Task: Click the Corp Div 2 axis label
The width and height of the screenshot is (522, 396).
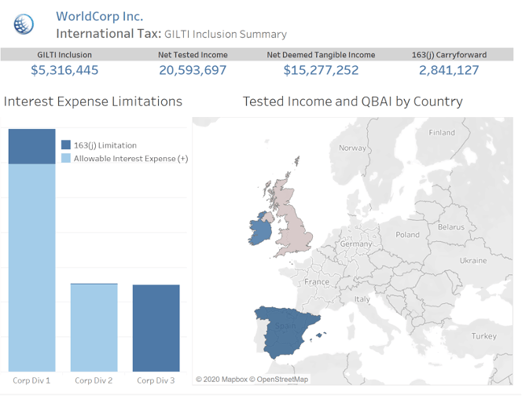Action: pos(94,380)
